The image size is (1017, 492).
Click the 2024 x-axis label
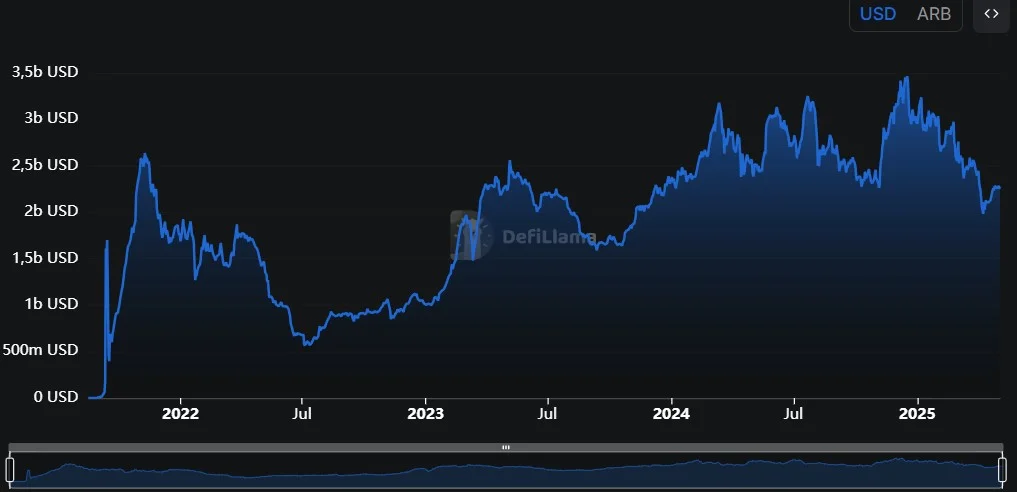(672, 413)
